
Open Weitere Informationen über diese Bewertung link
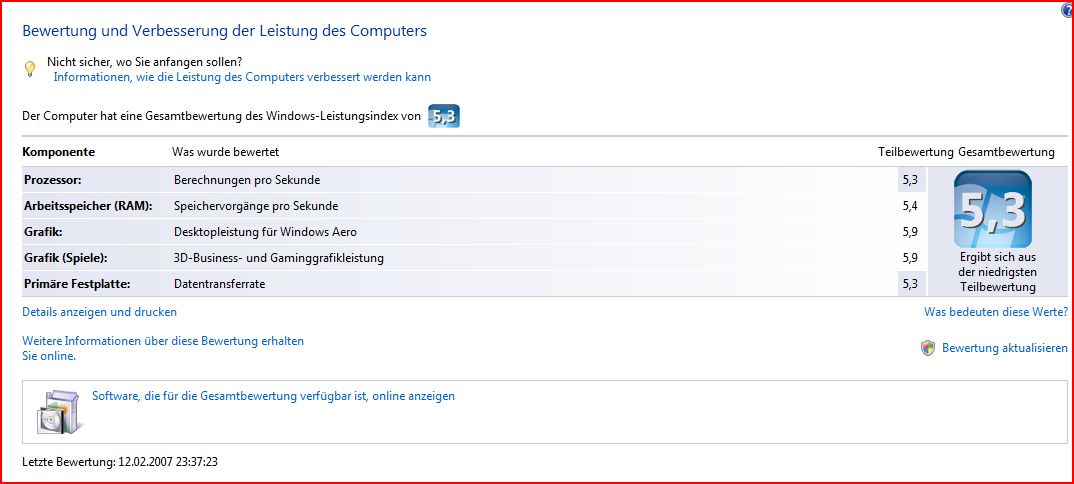[x=163, y=348]
